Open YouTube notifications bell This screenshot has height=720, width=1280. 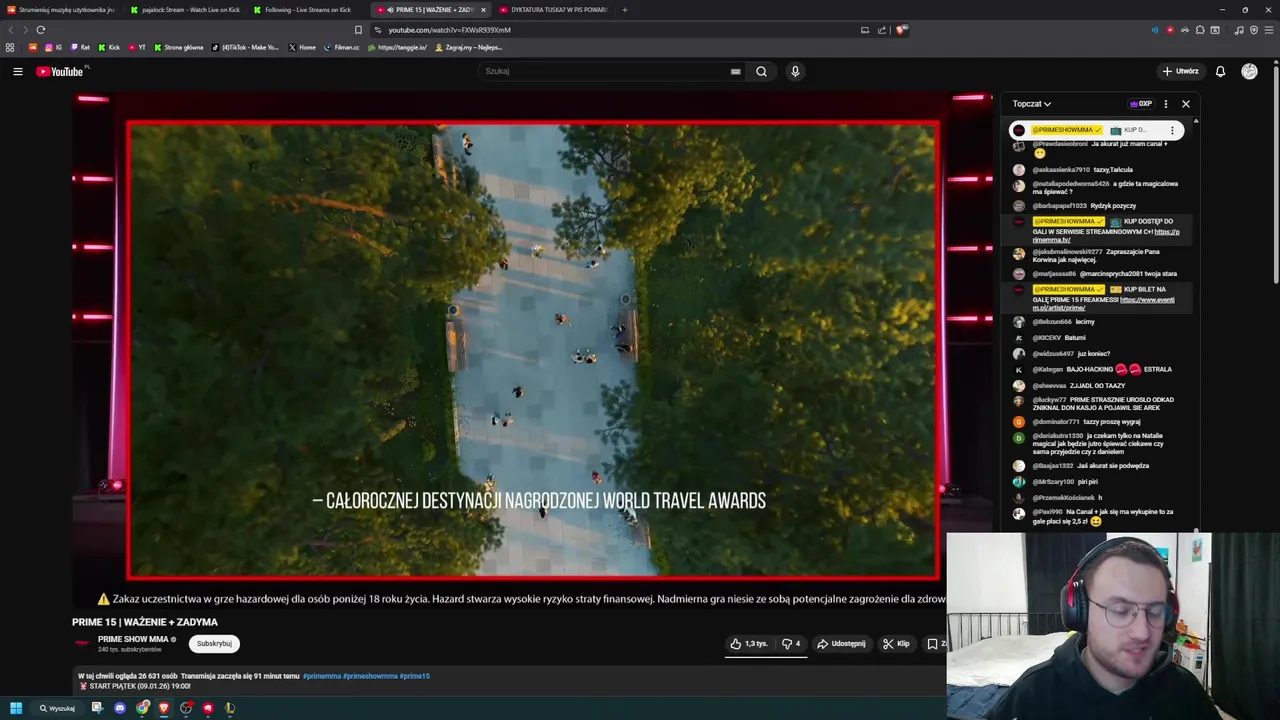pos(1220,71)
